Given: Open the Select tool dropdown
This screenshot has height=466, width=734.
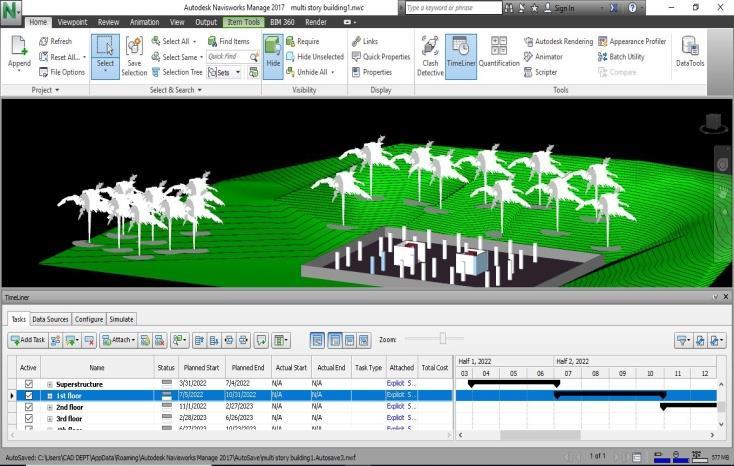Looking at the screenshot, I should (x=105, y=71).
